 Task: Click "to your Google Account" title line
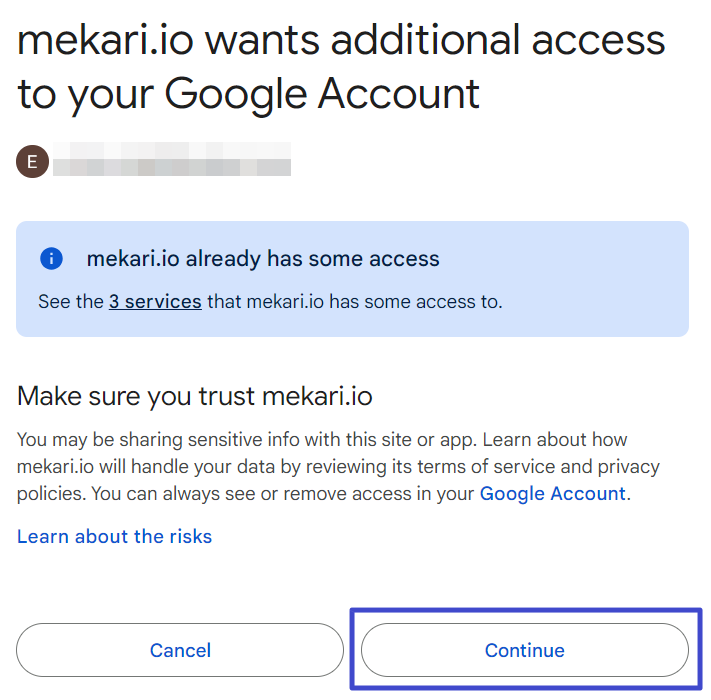248,93
